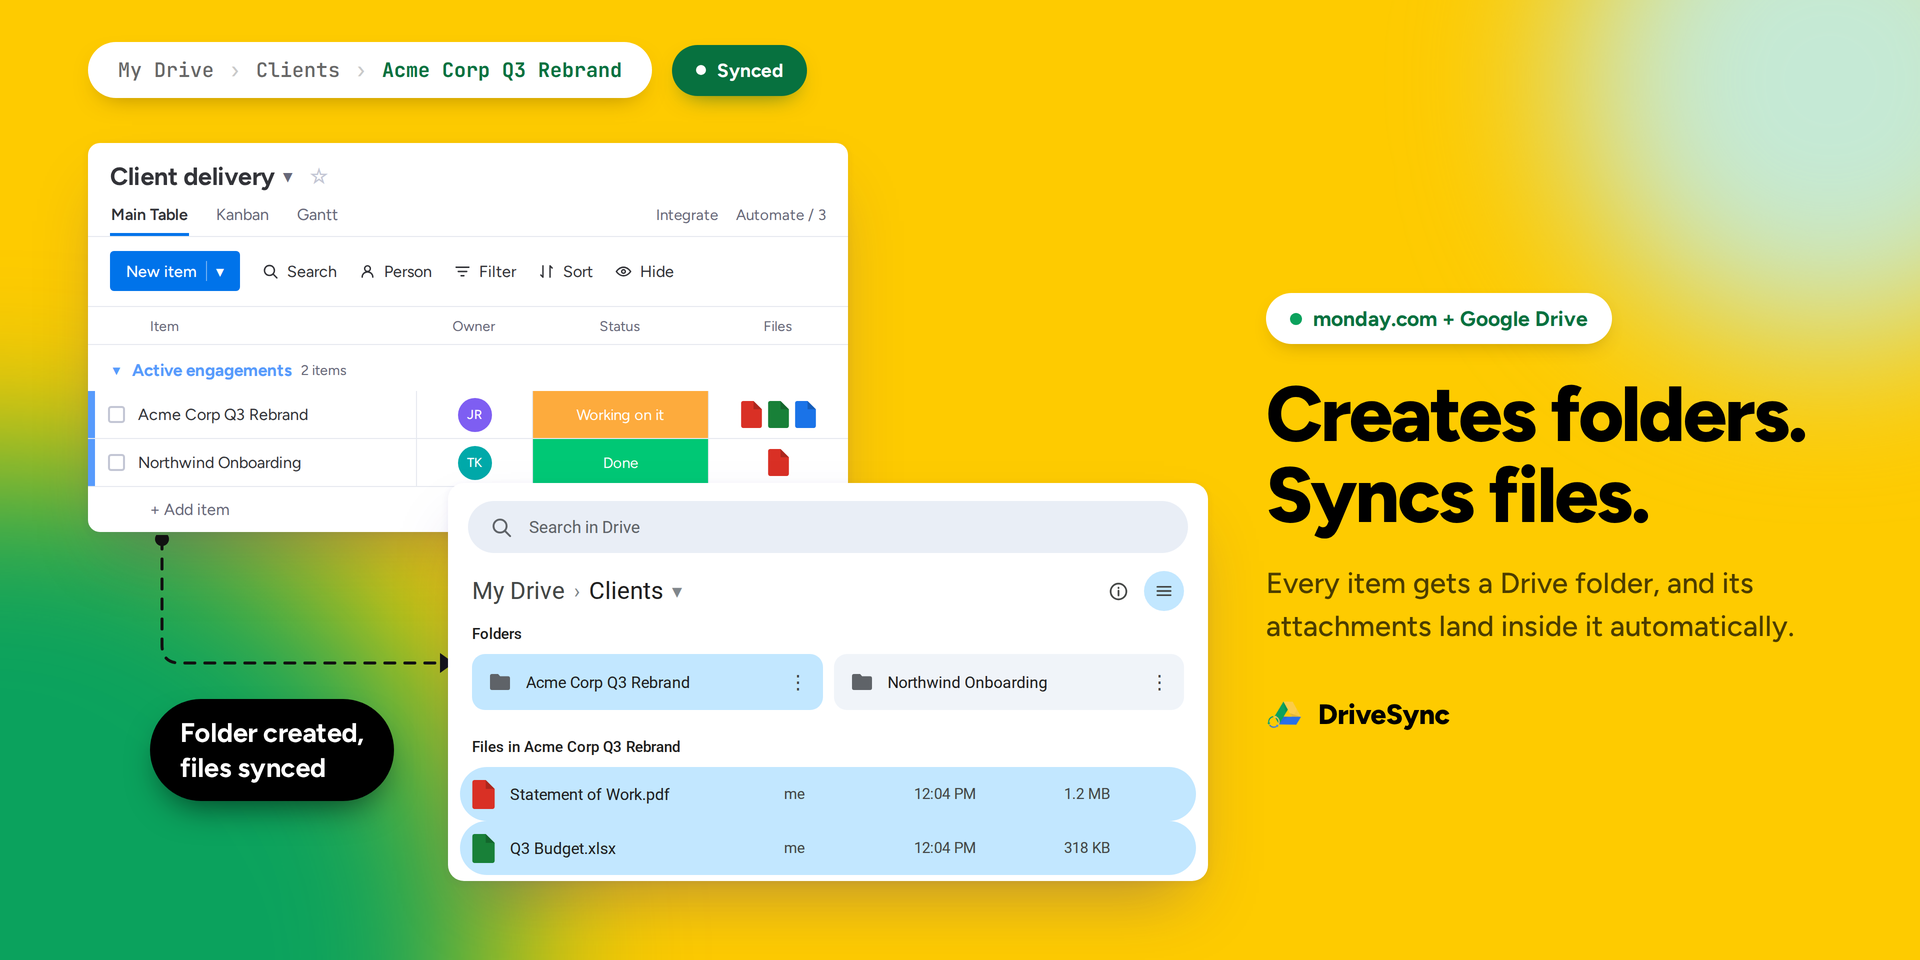1920x960 pixels.
Task: Click the 1.2 MB file size
Action: [1087, 794]
